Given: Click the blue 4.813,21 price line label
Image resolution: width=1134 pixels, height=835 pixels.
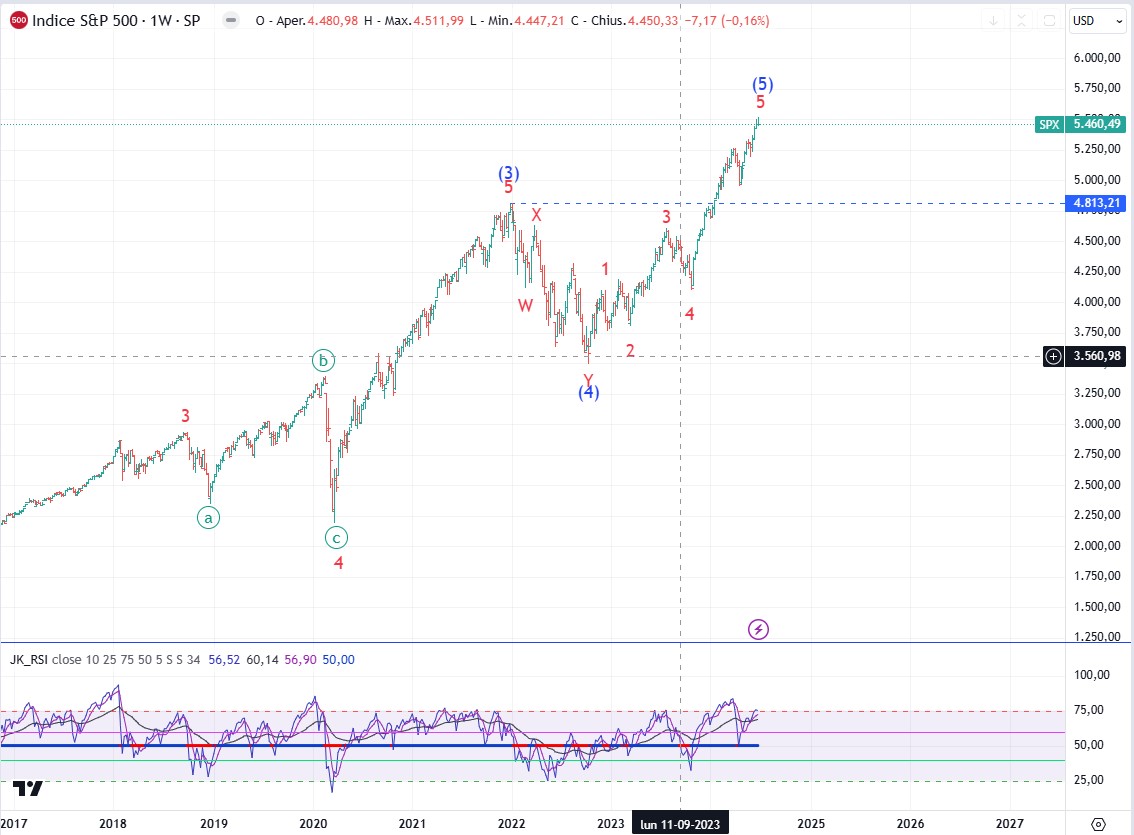Looking at the screenshot, I should 1096,203.
